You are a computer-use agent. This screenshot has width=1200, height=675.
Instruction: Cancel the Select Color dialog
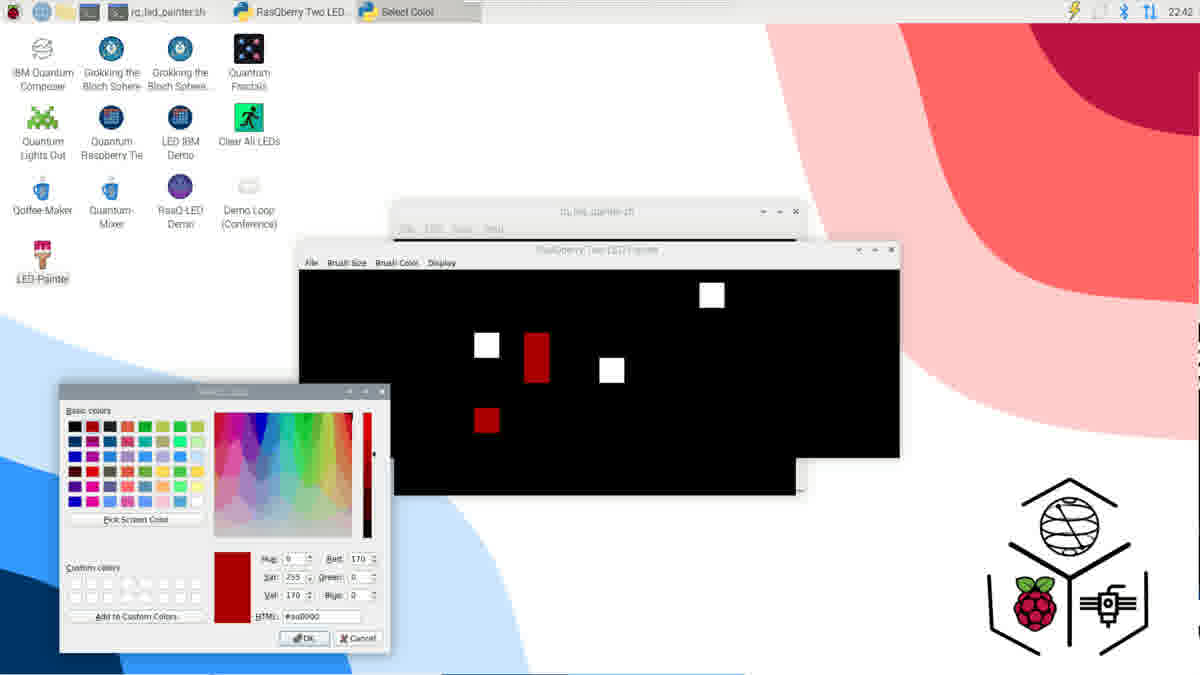[358, 638]
